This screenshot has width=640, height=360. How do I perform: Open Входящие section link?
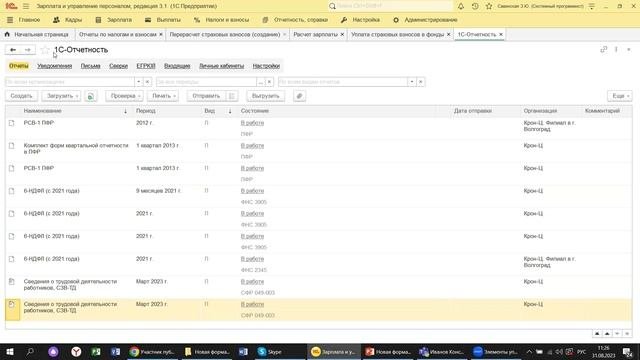(177, 66)
